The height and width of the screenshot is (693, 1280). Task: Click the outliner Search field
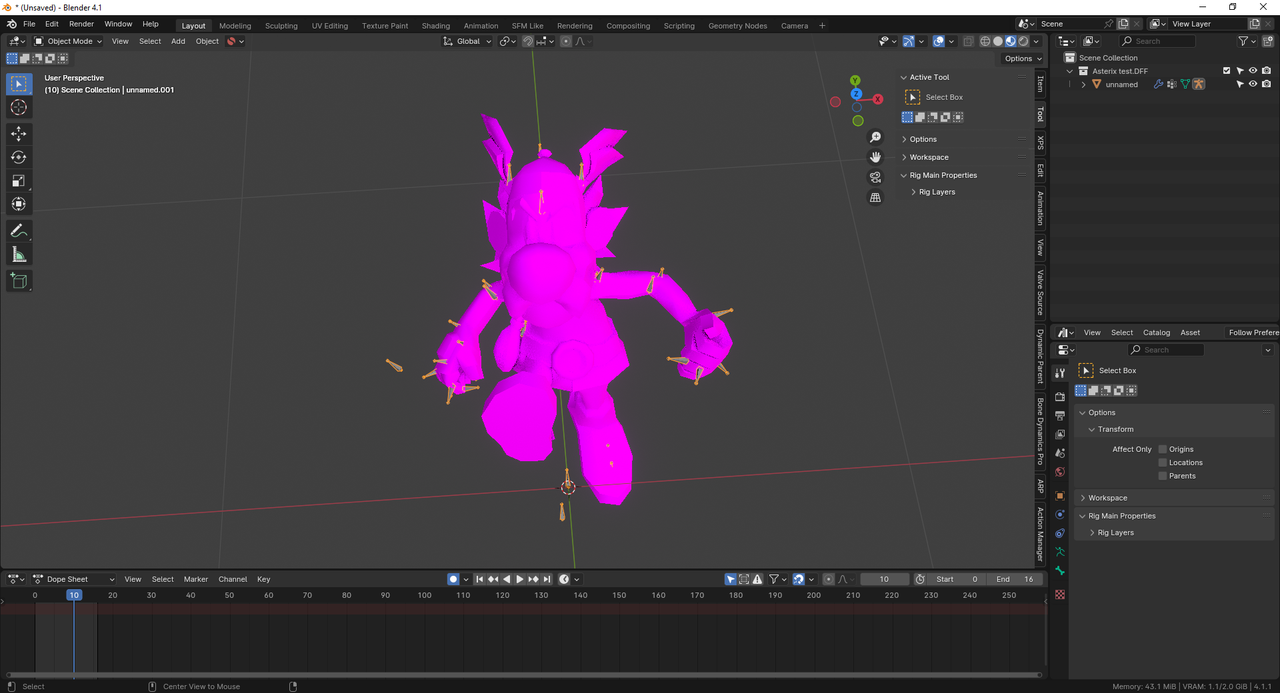(x=1157, y=41)
